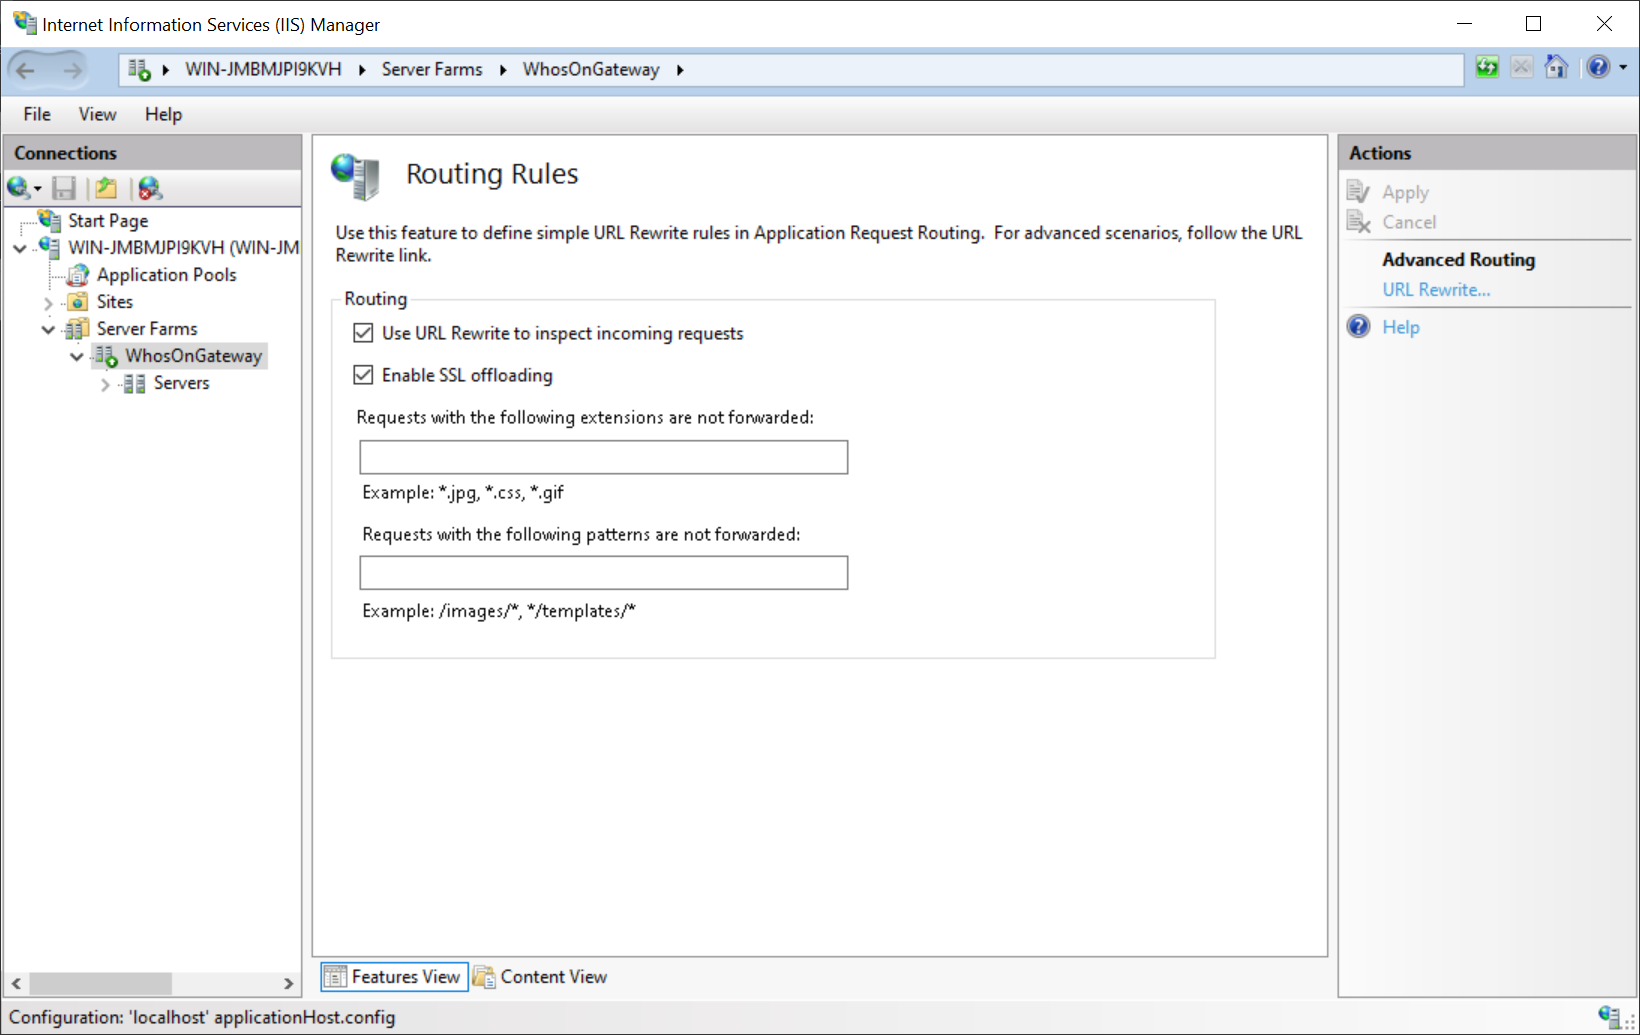This screenshot has width=1640, height=1035.
Task: Click the Cancel icon in Actions pane
Action: (1358, 221)
